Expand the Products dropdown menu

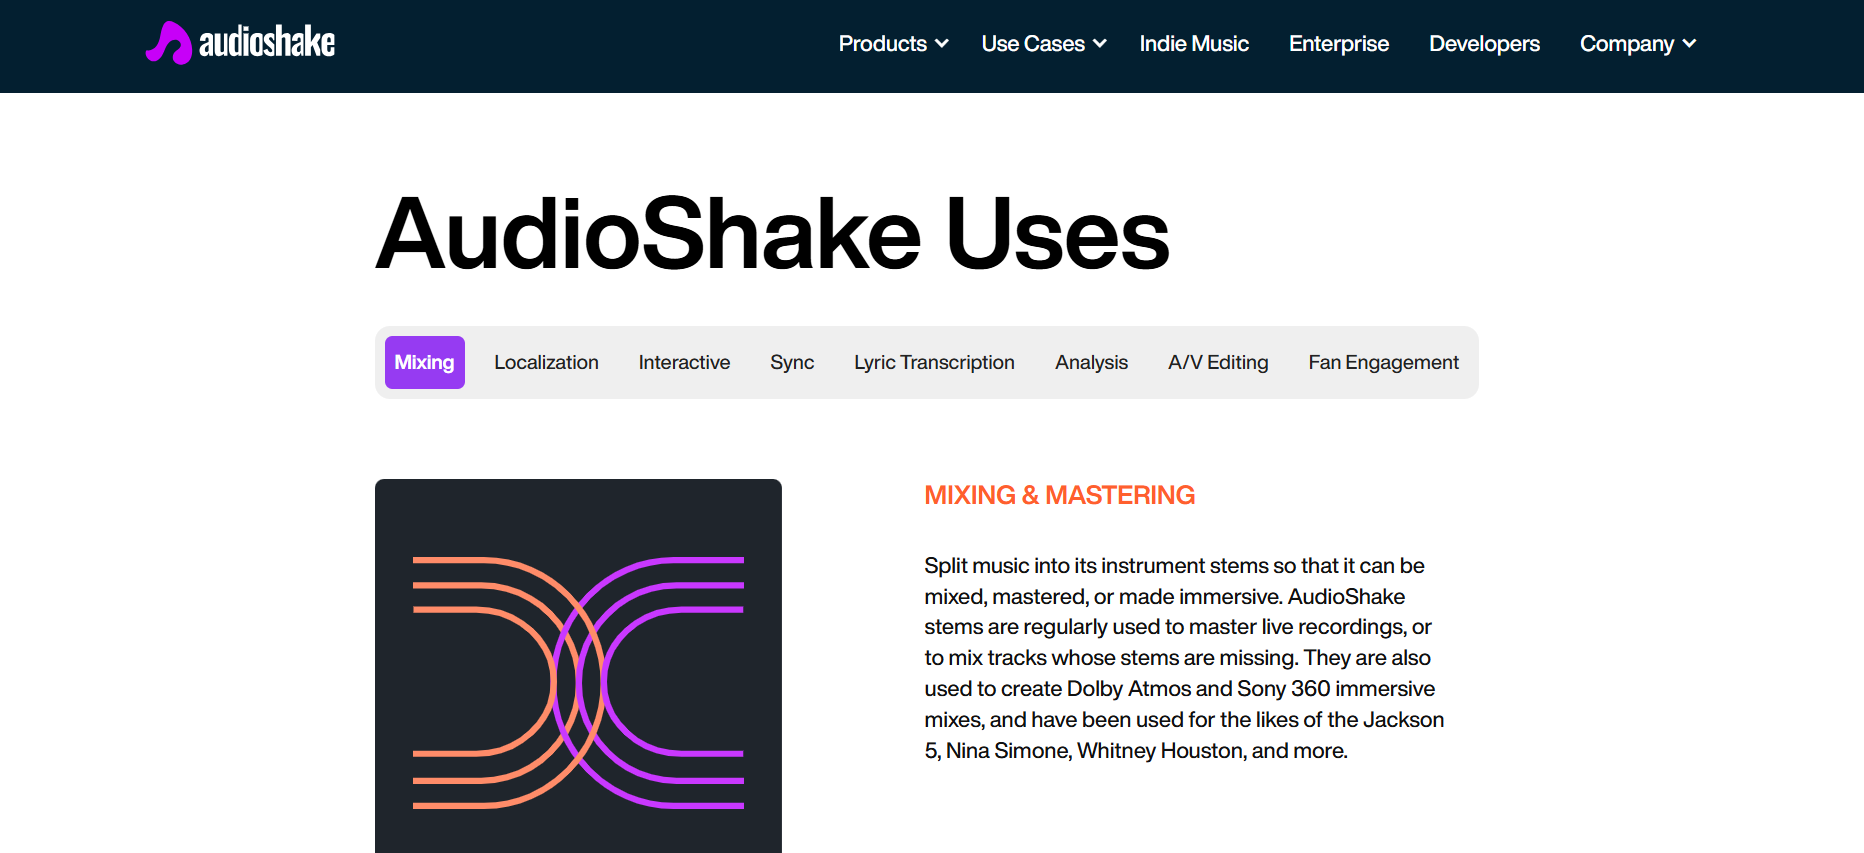tap(893, 44)
